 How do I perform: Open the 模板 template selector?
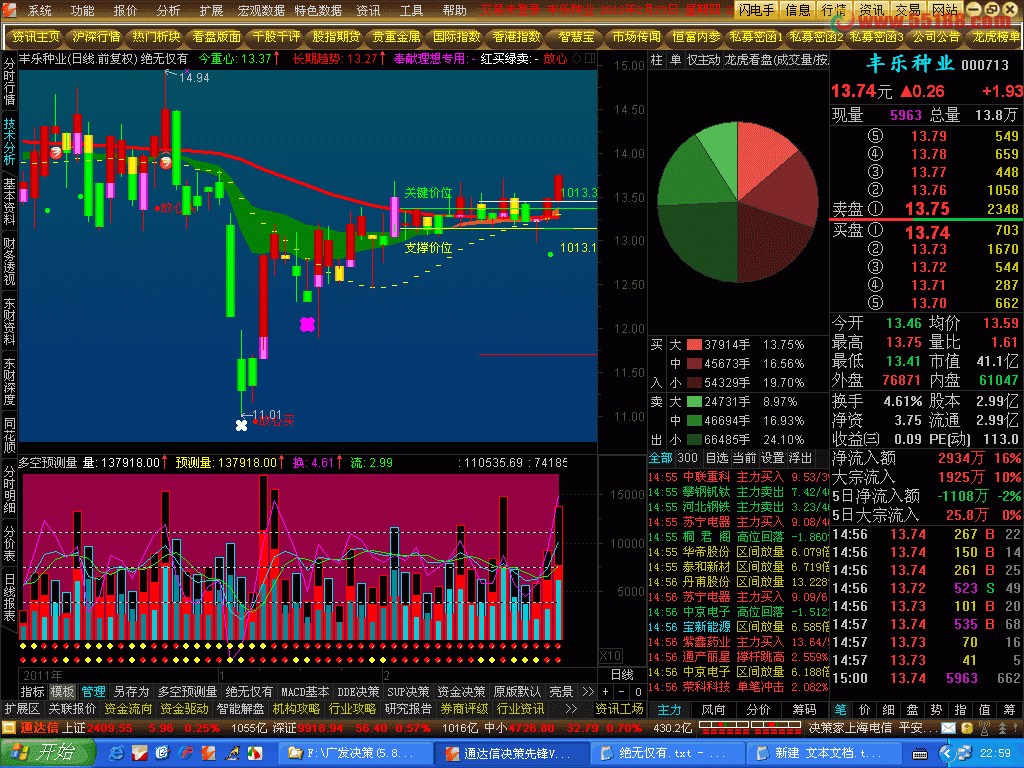[63, 692]
